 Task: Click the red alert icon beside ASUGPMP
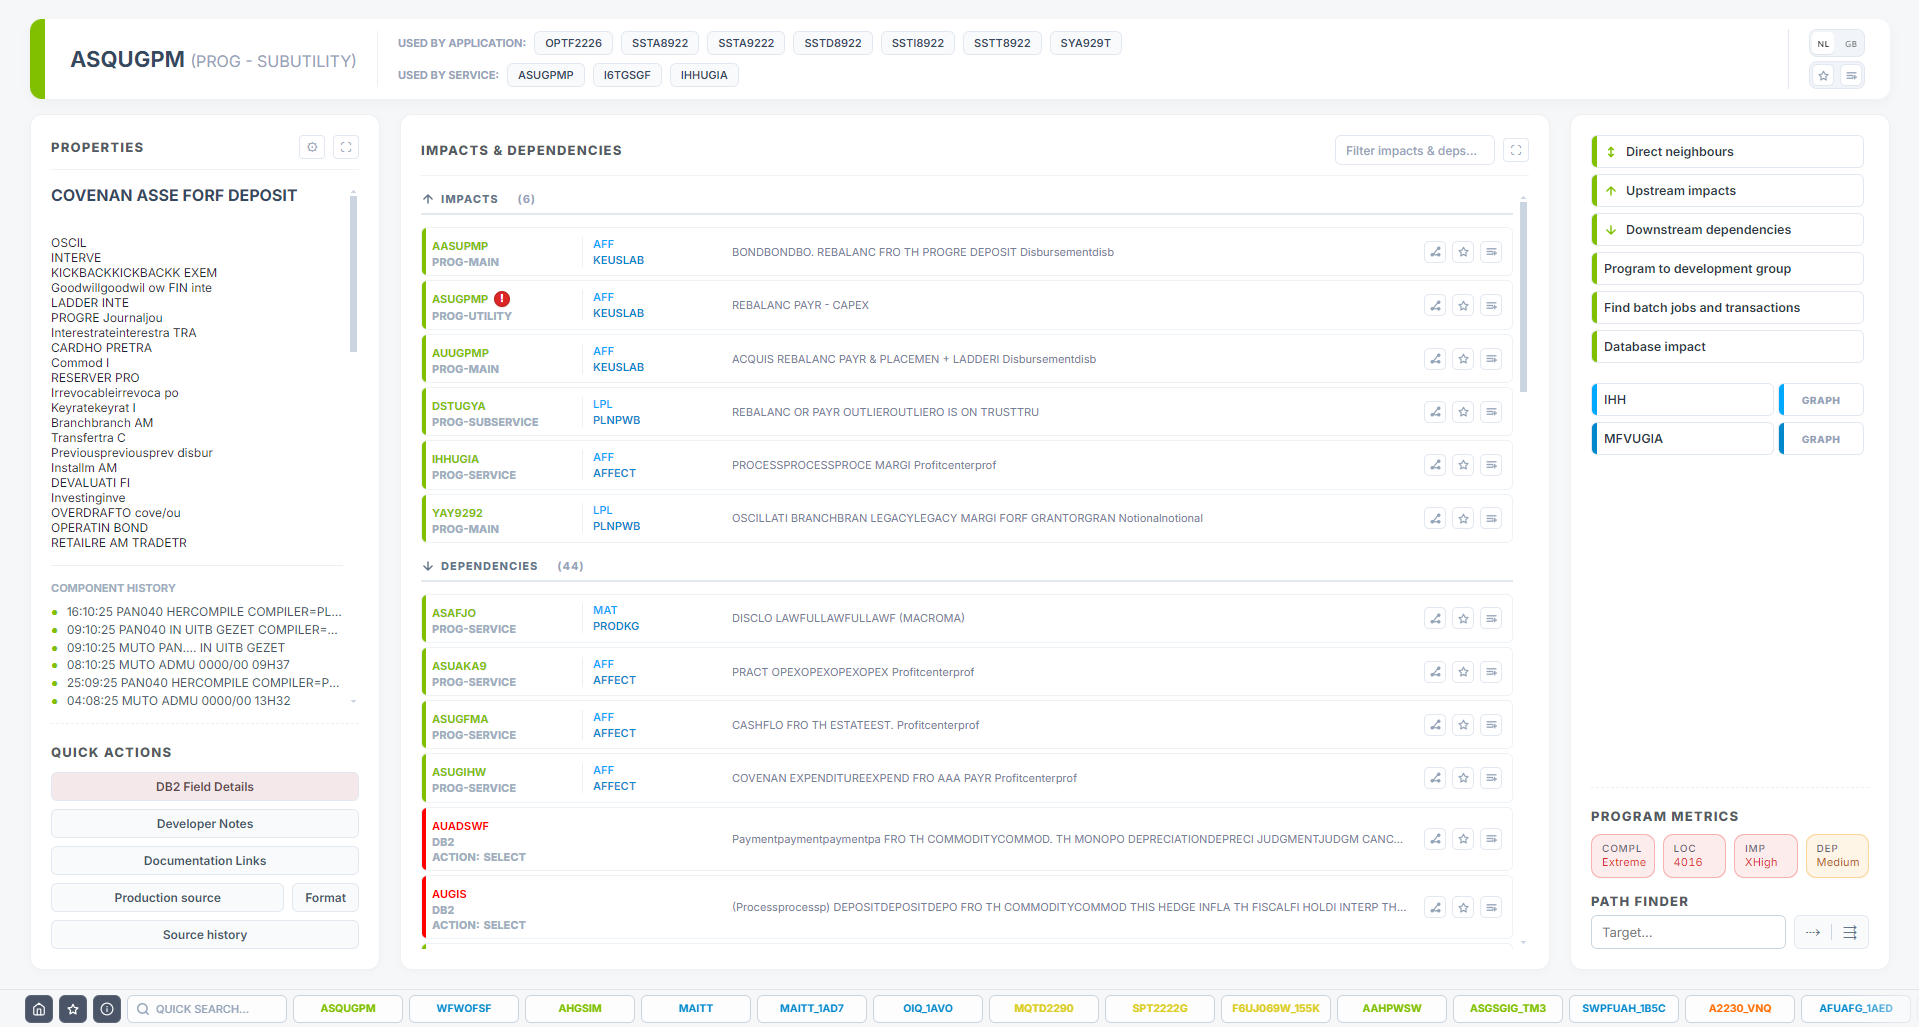pos(502,299)
